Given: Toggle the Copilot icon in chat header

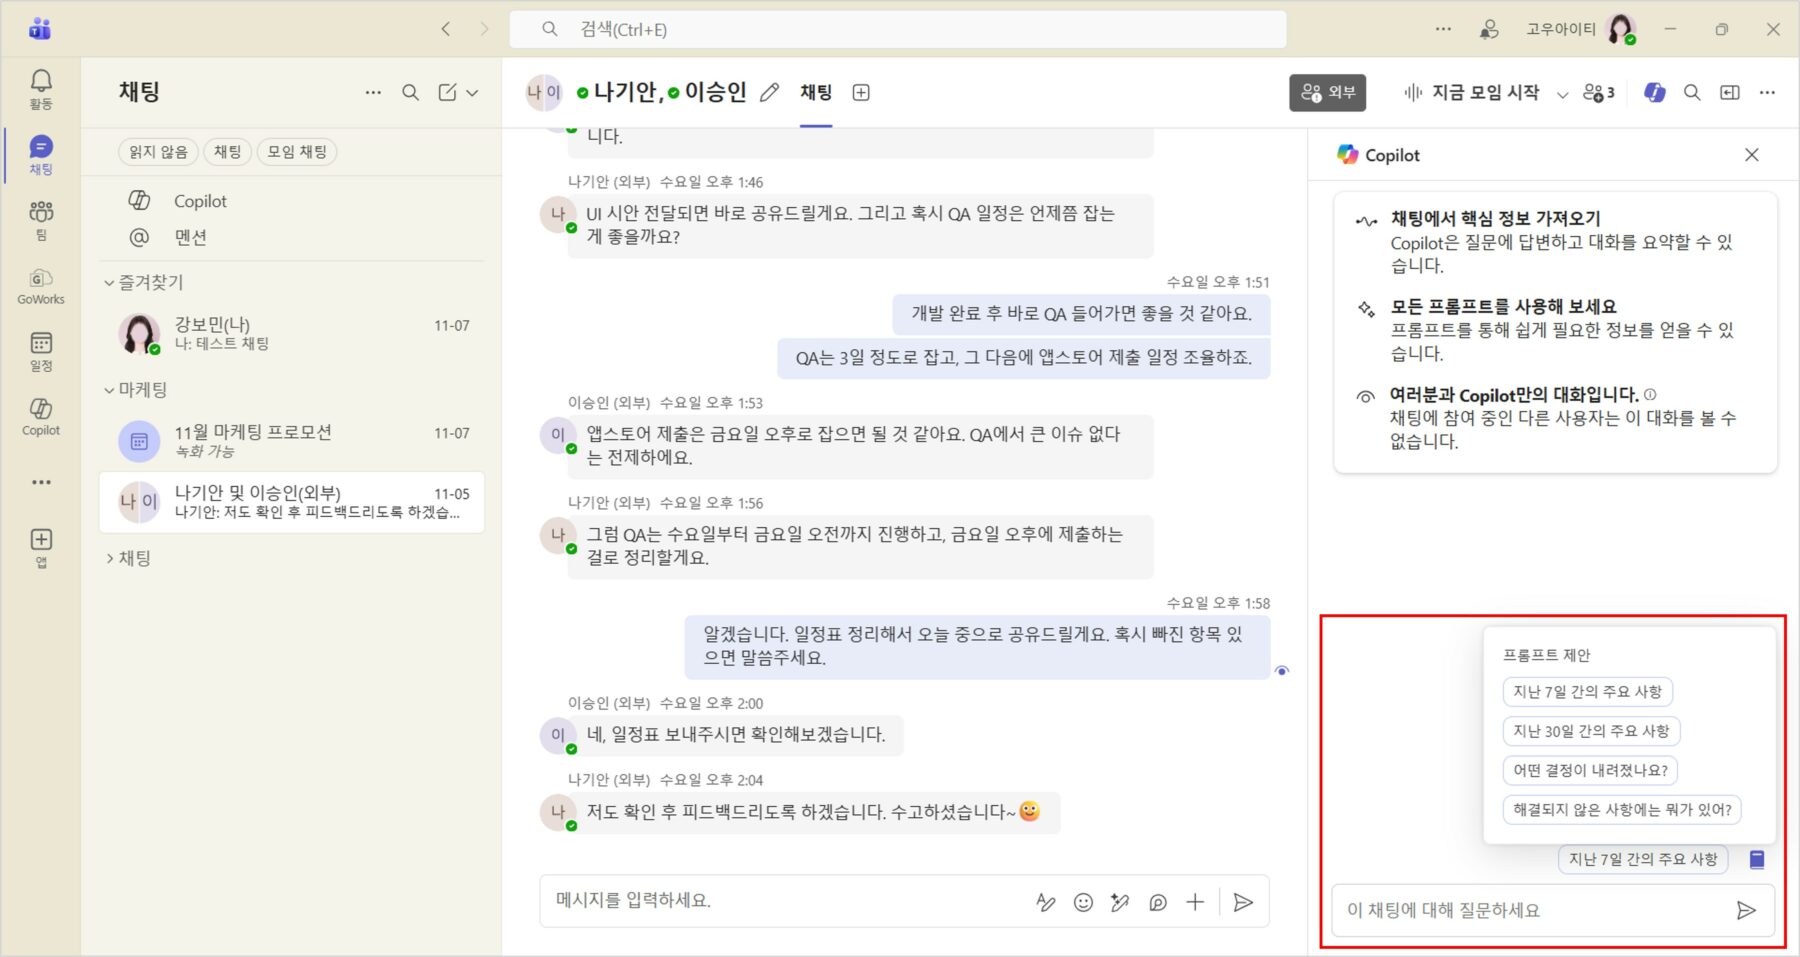Looking at the screenshot, I should point(1655,92).
